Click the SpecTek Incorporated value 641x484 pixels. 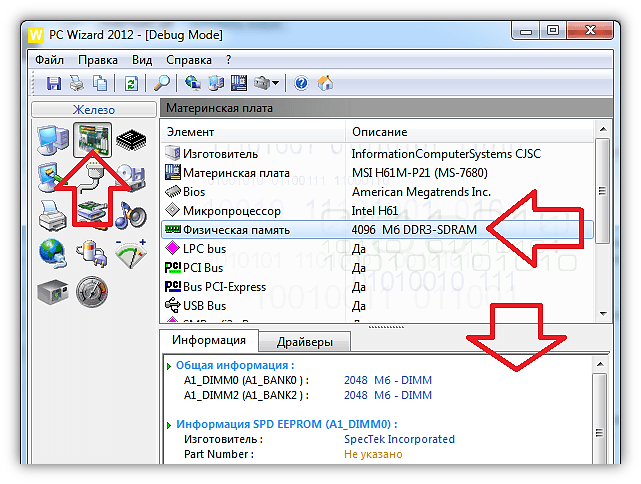tap(399, 439)
